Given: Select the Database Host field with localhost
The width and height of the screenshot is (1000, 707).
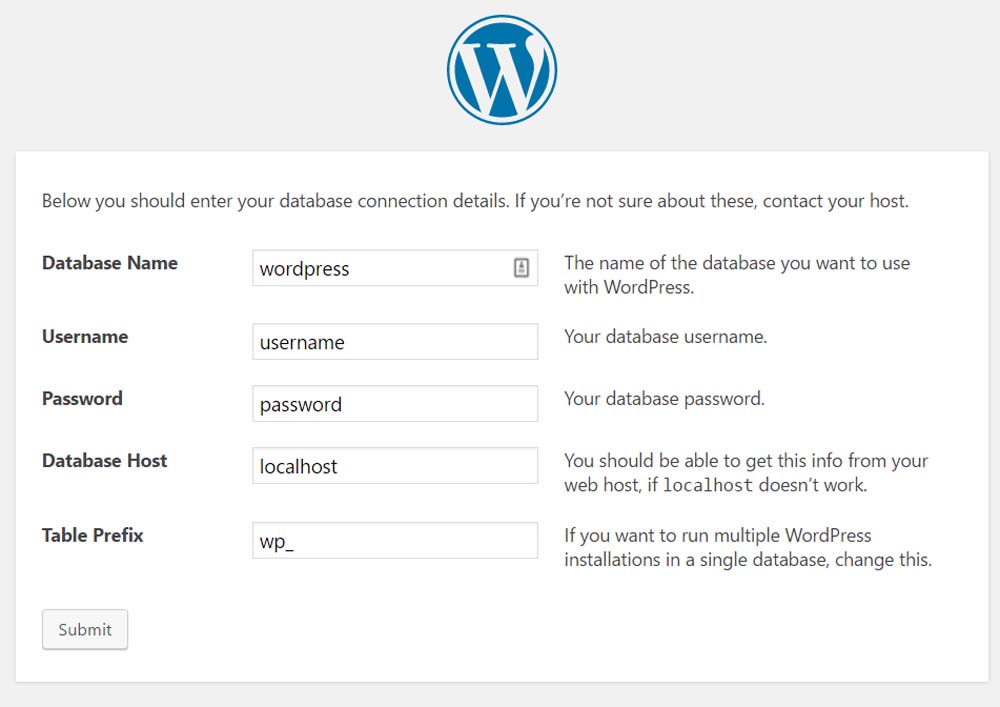Looking at the screenshot, I should point(395,465).
